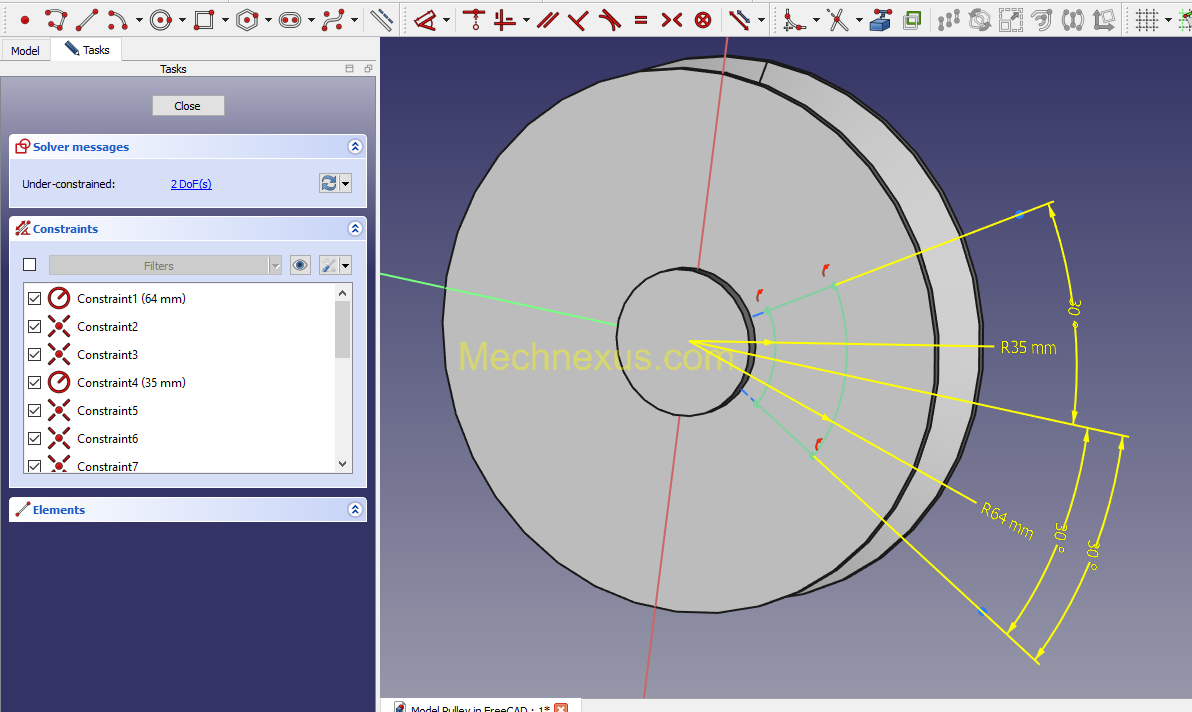Enable the constraint Filters checkbox
The width and height of the screenshot is (1192, 712).
tap(30, 264)
